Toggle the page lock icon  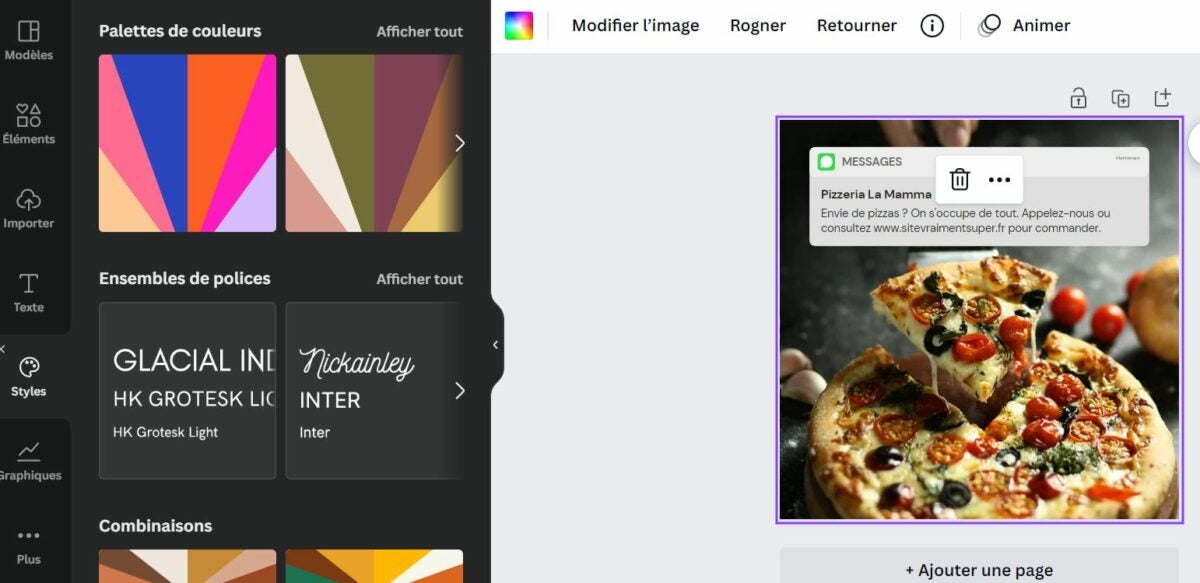click(1078, 98)
